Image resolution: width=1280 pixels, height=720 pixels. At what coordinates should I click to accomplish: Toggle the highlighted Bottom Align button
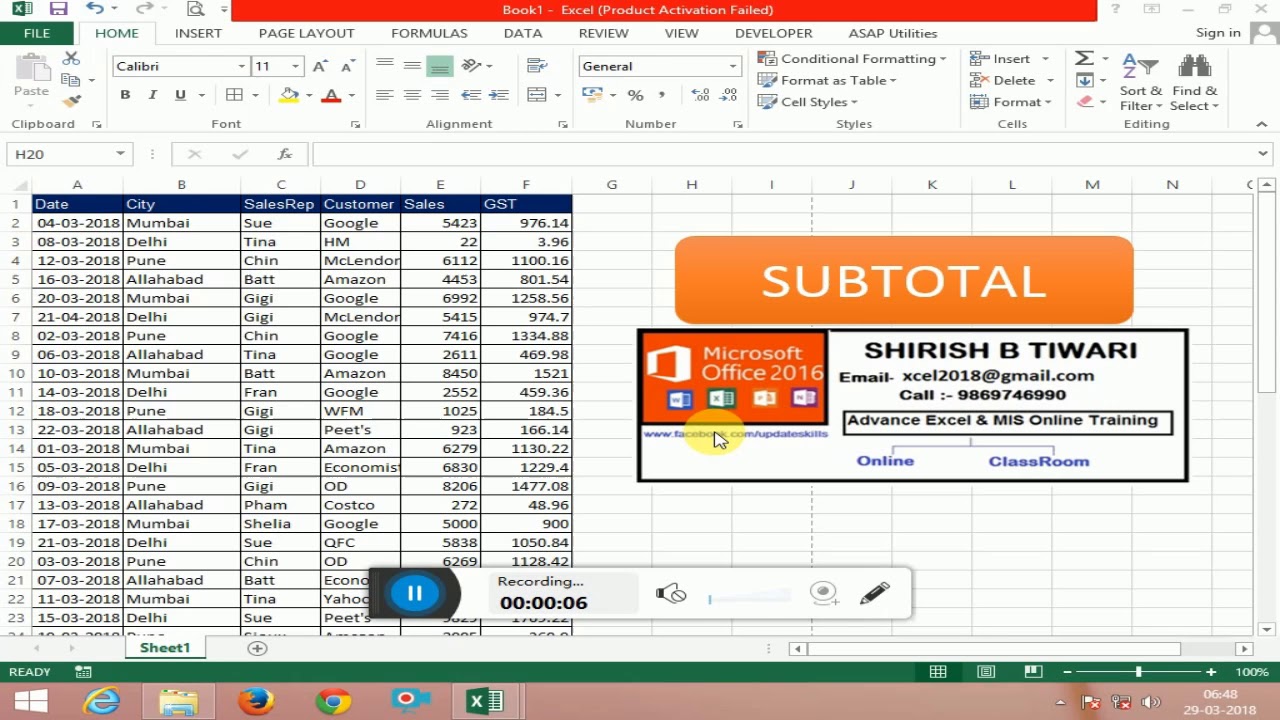point(439,66)
